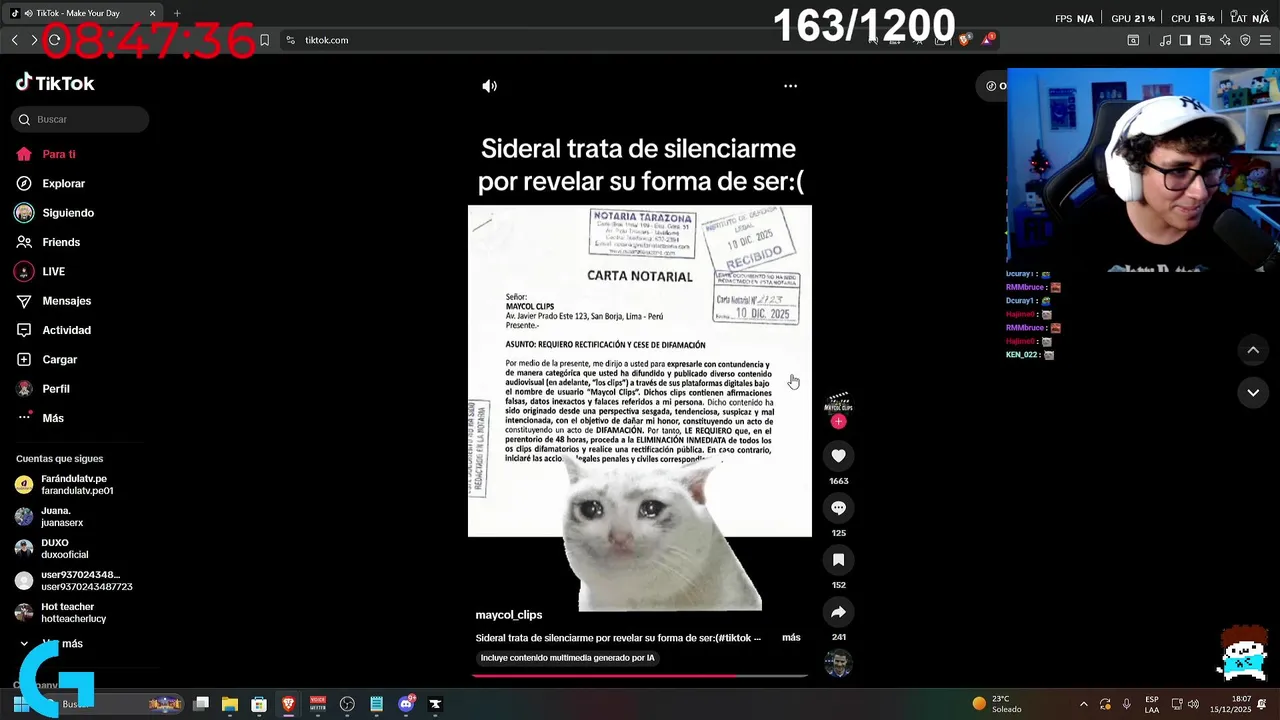Viewport: 1280px width, 720px height.
Task: Open Task View in the taskbar
Action: pos(201,704)
